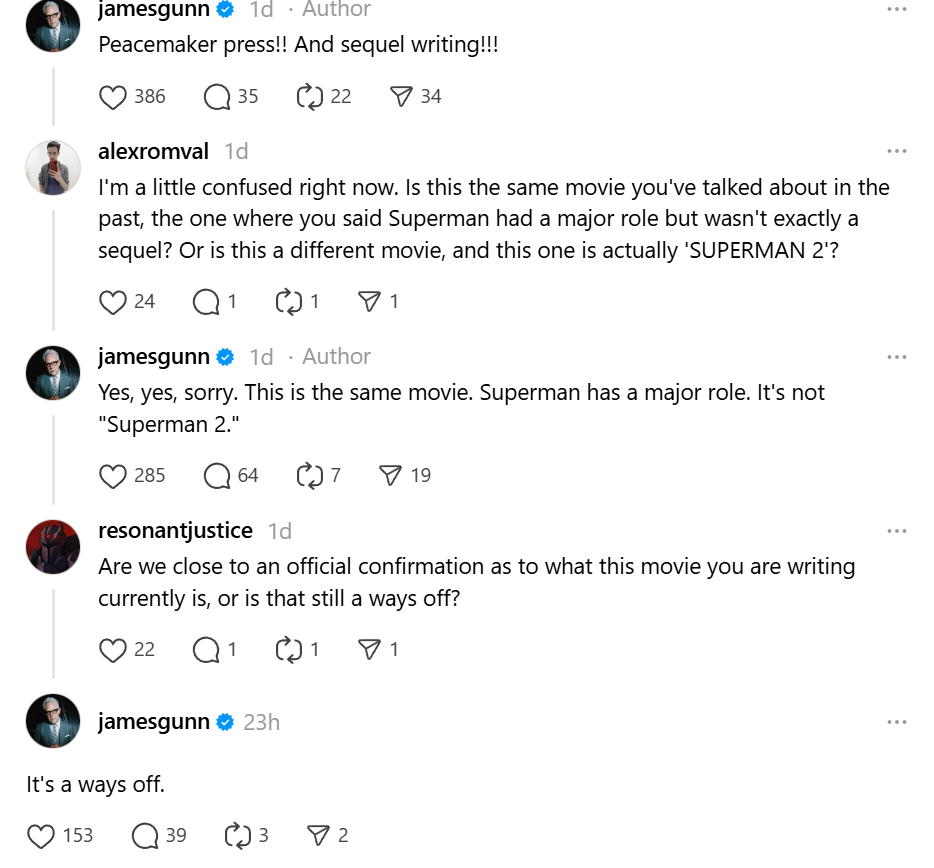The height and width of the screenshot is (868, 934).
Task: Like the 'Peacemaker press' post
Action: click(113, 97)
